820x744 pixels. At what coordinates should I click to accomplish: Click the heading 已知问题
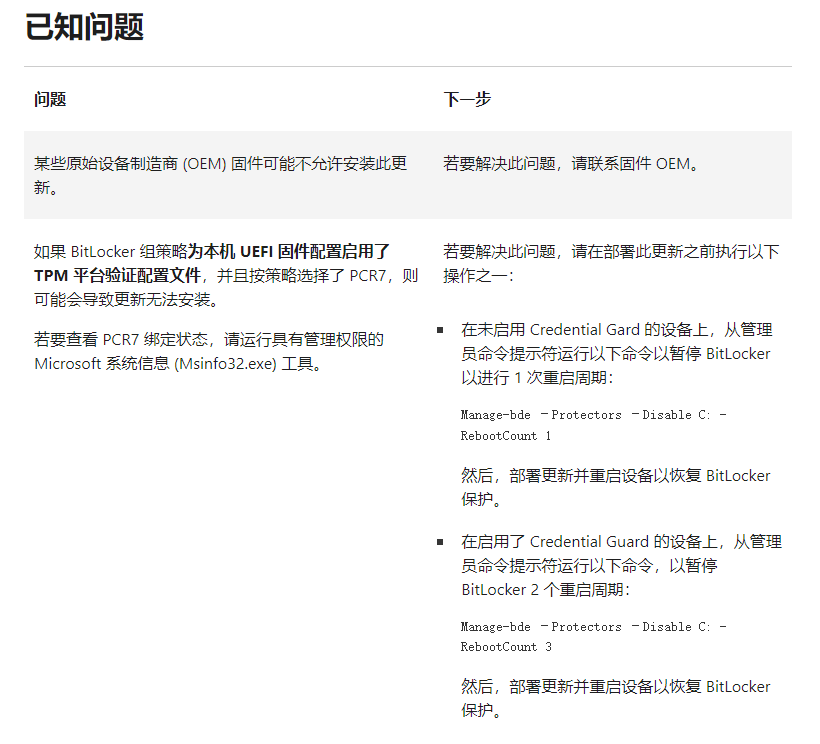click(84, 27)
